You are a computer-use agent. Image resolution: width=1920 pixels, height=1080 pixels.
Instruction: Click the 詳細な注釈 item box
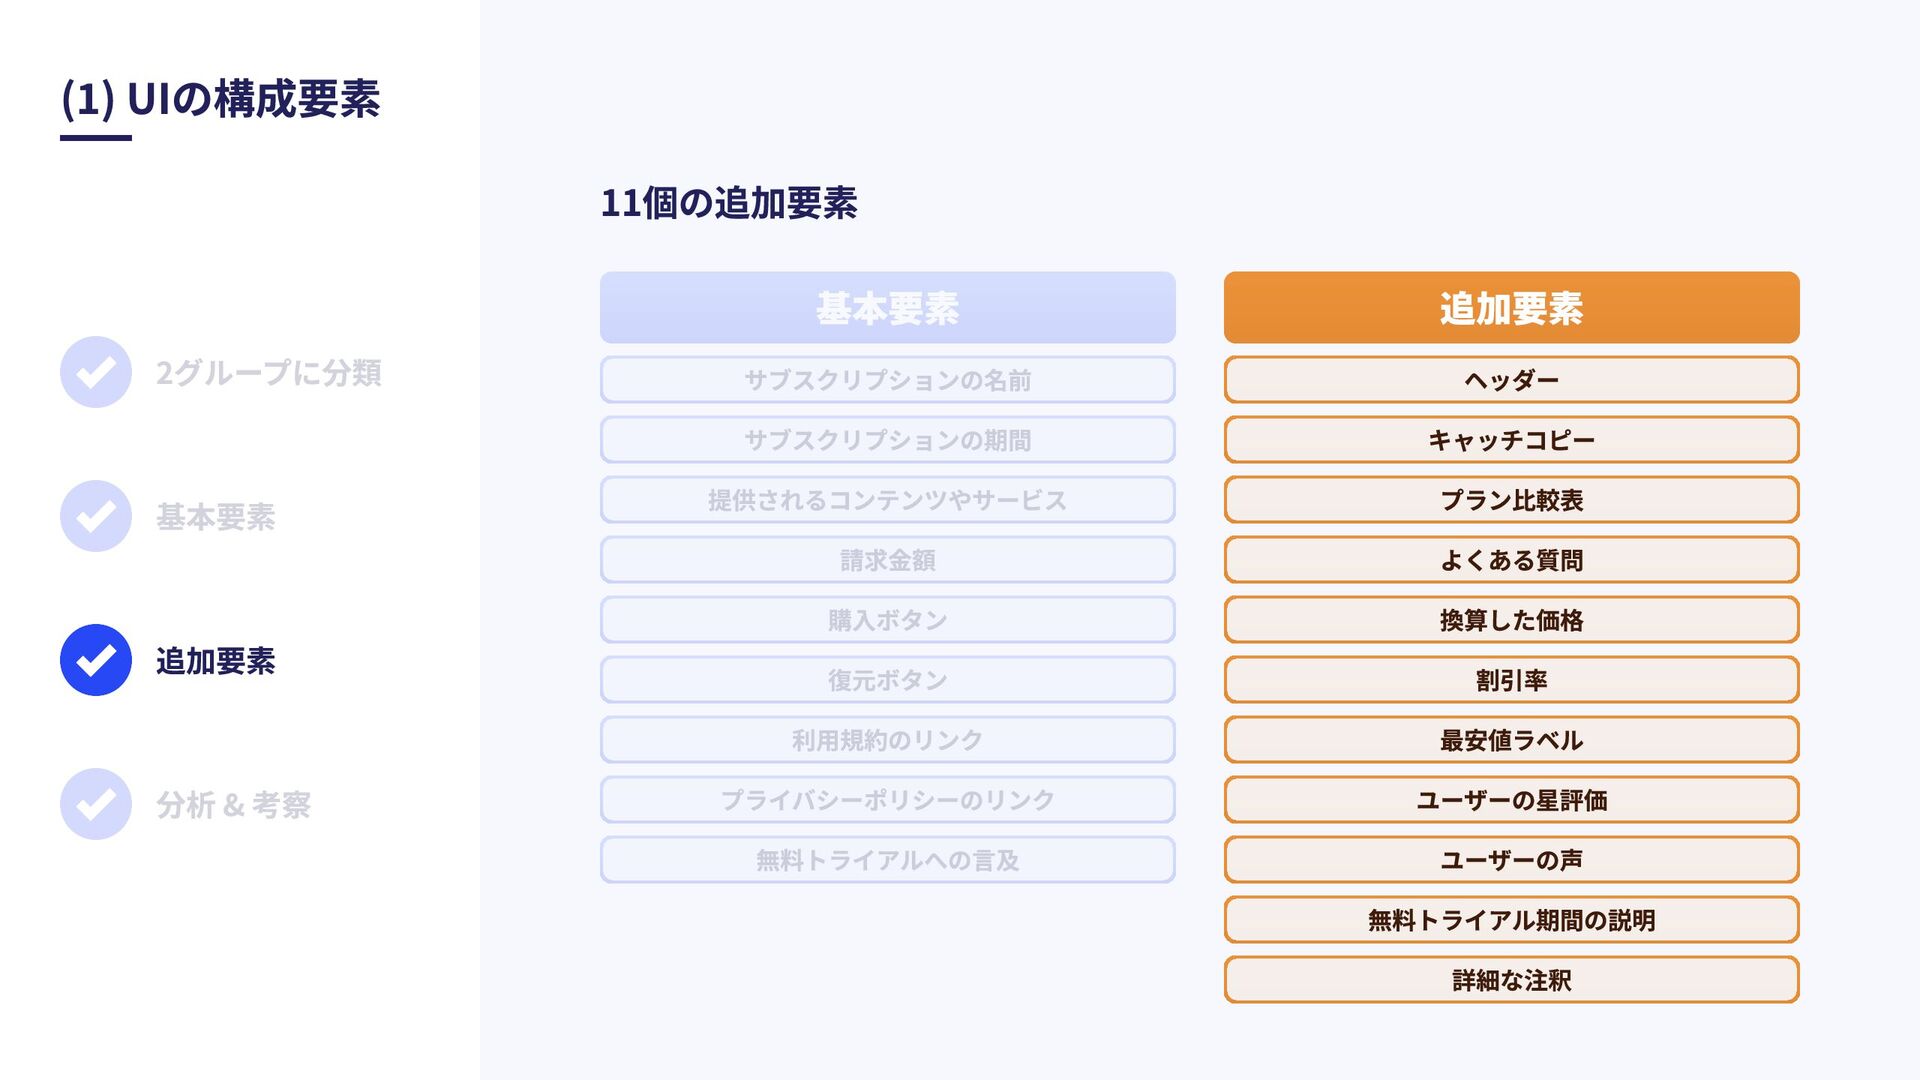pyautogui.click(x=1511, y=980)
